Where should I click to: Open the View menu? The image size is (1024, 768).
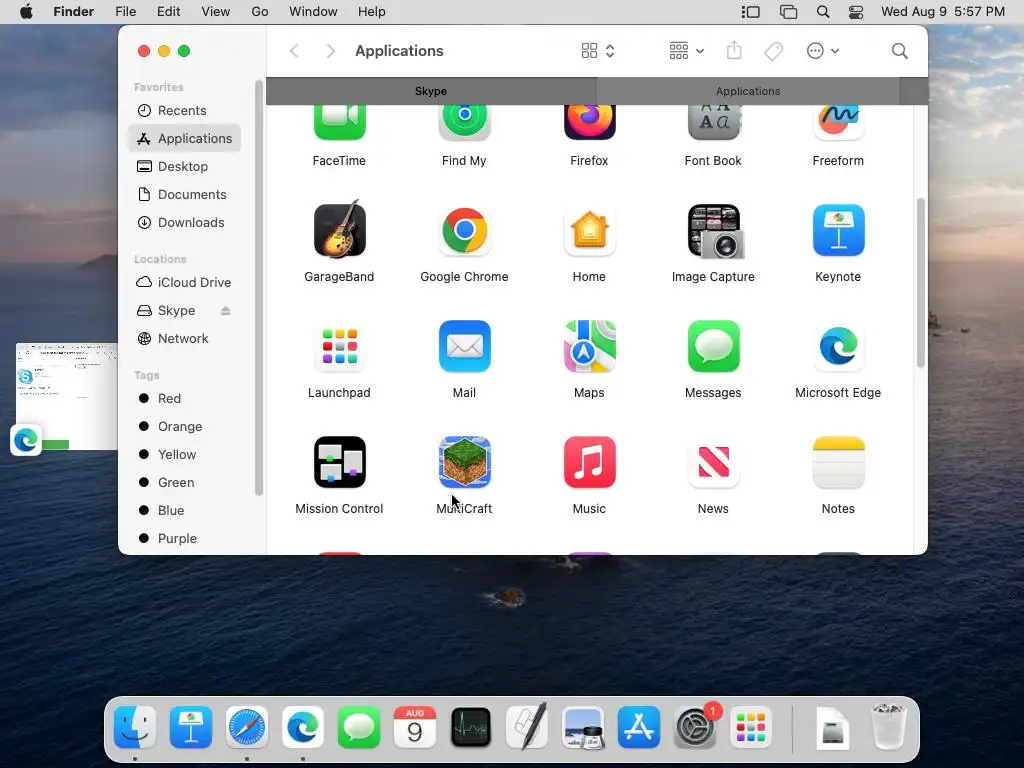tap(216, 12)
